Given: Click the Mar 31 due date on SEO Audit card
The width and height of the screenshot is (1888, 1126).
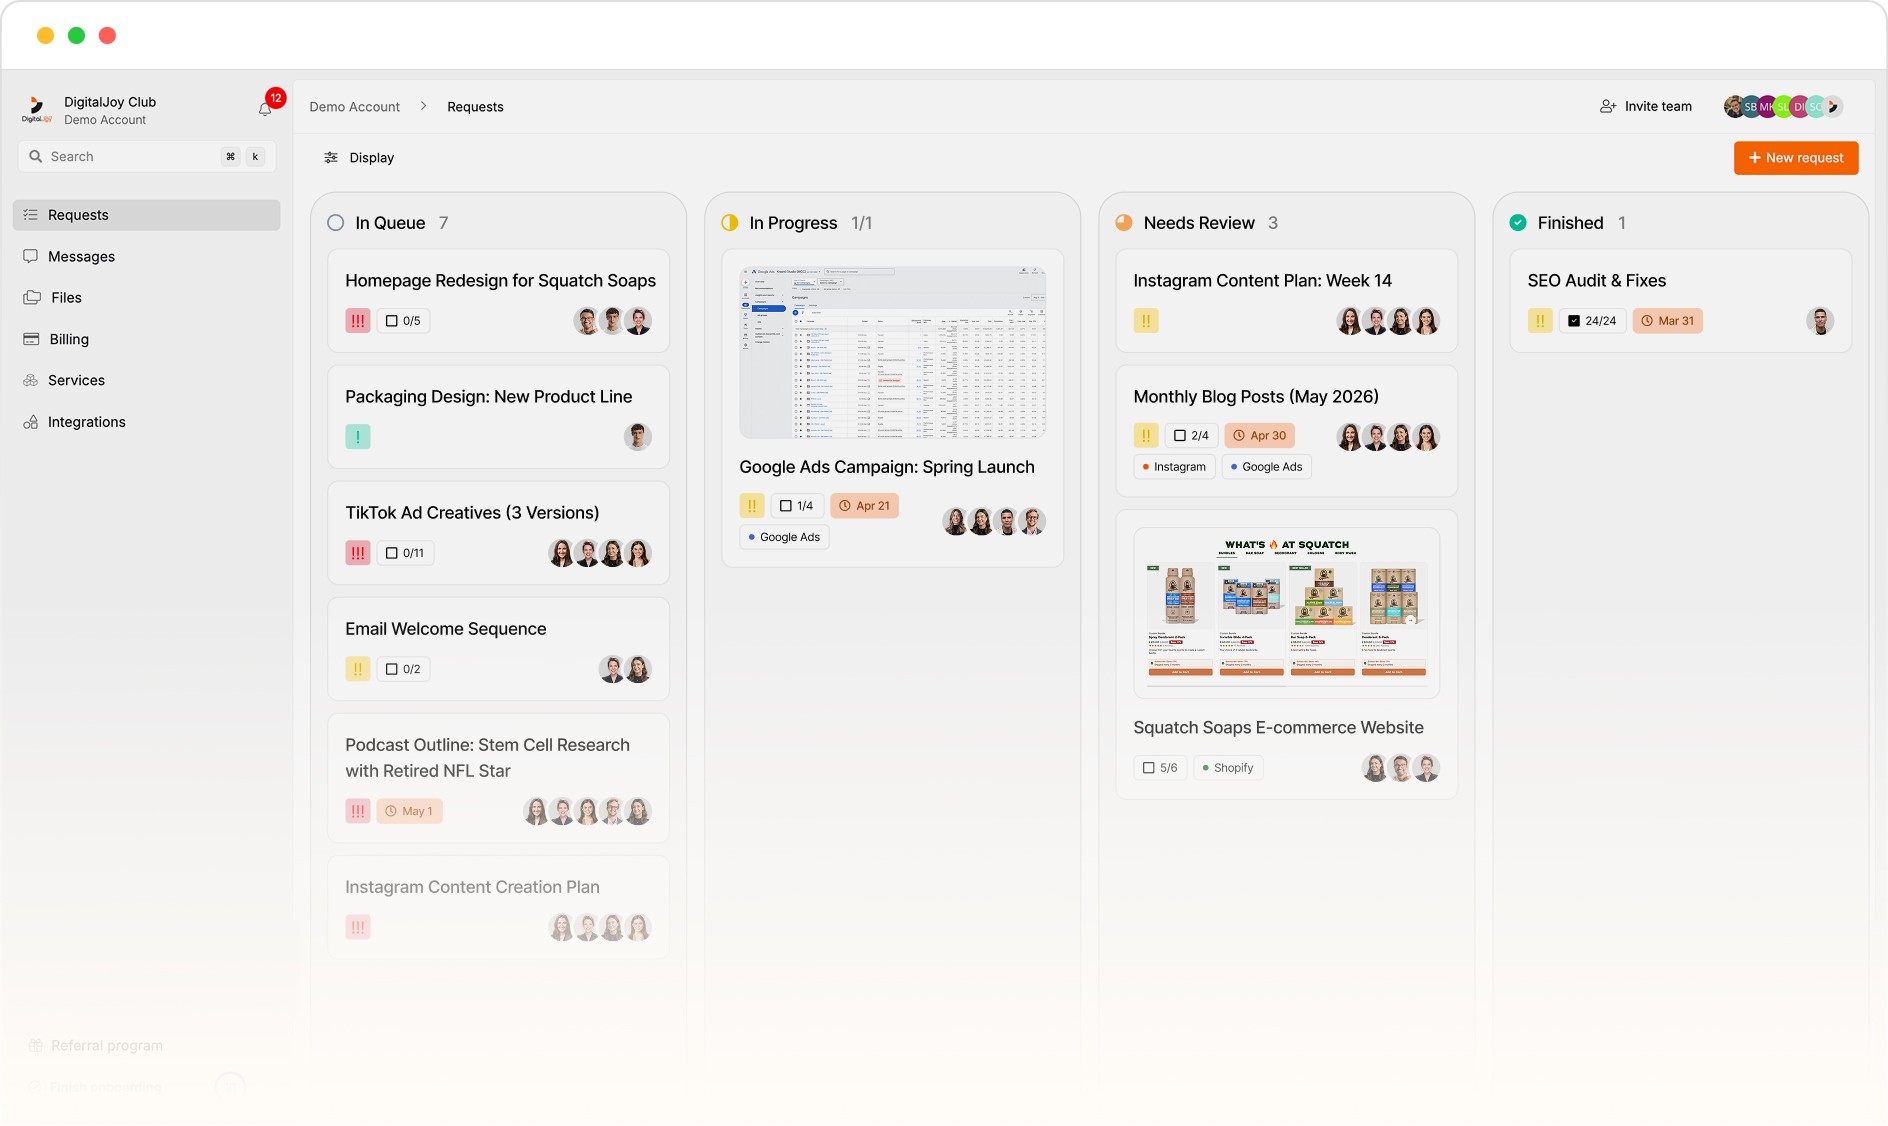Looking at the screenshot, I should [x=1668, y=320].
